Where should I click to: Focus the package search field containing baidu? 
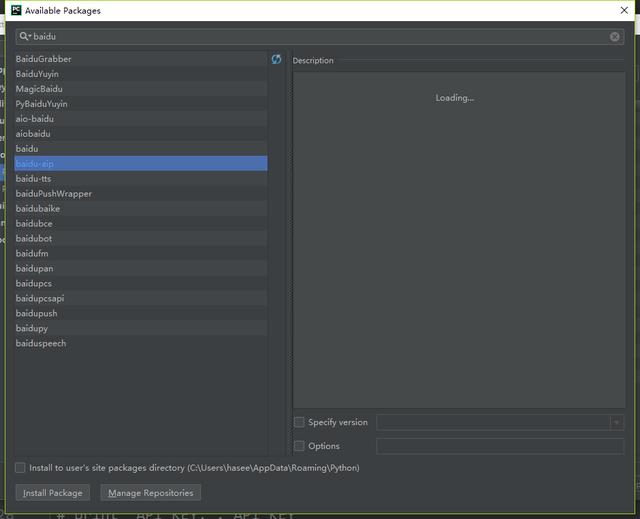tap(320, 37)
